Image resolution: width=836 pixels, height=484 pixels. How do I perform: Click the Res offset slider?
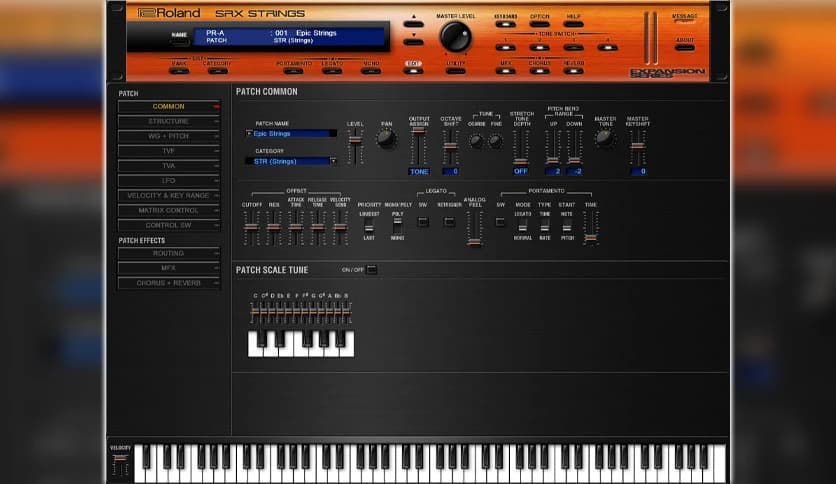click(x=274, y=228)
